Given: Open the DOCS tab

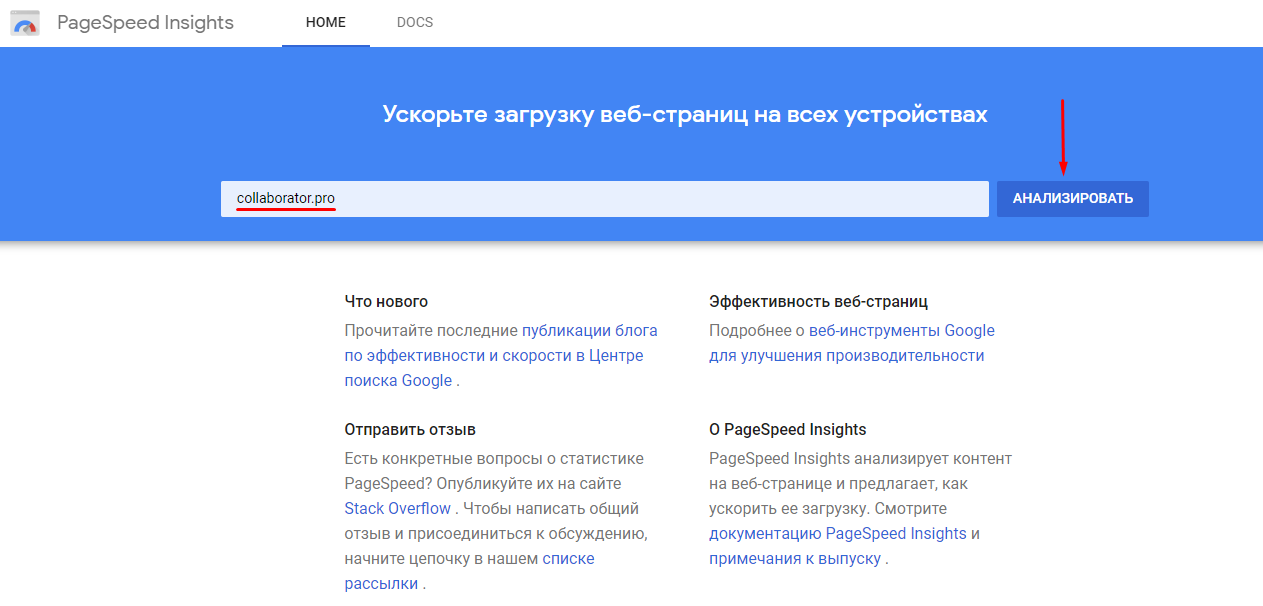Looking at the screenshot, I should (x=415, y=23).
